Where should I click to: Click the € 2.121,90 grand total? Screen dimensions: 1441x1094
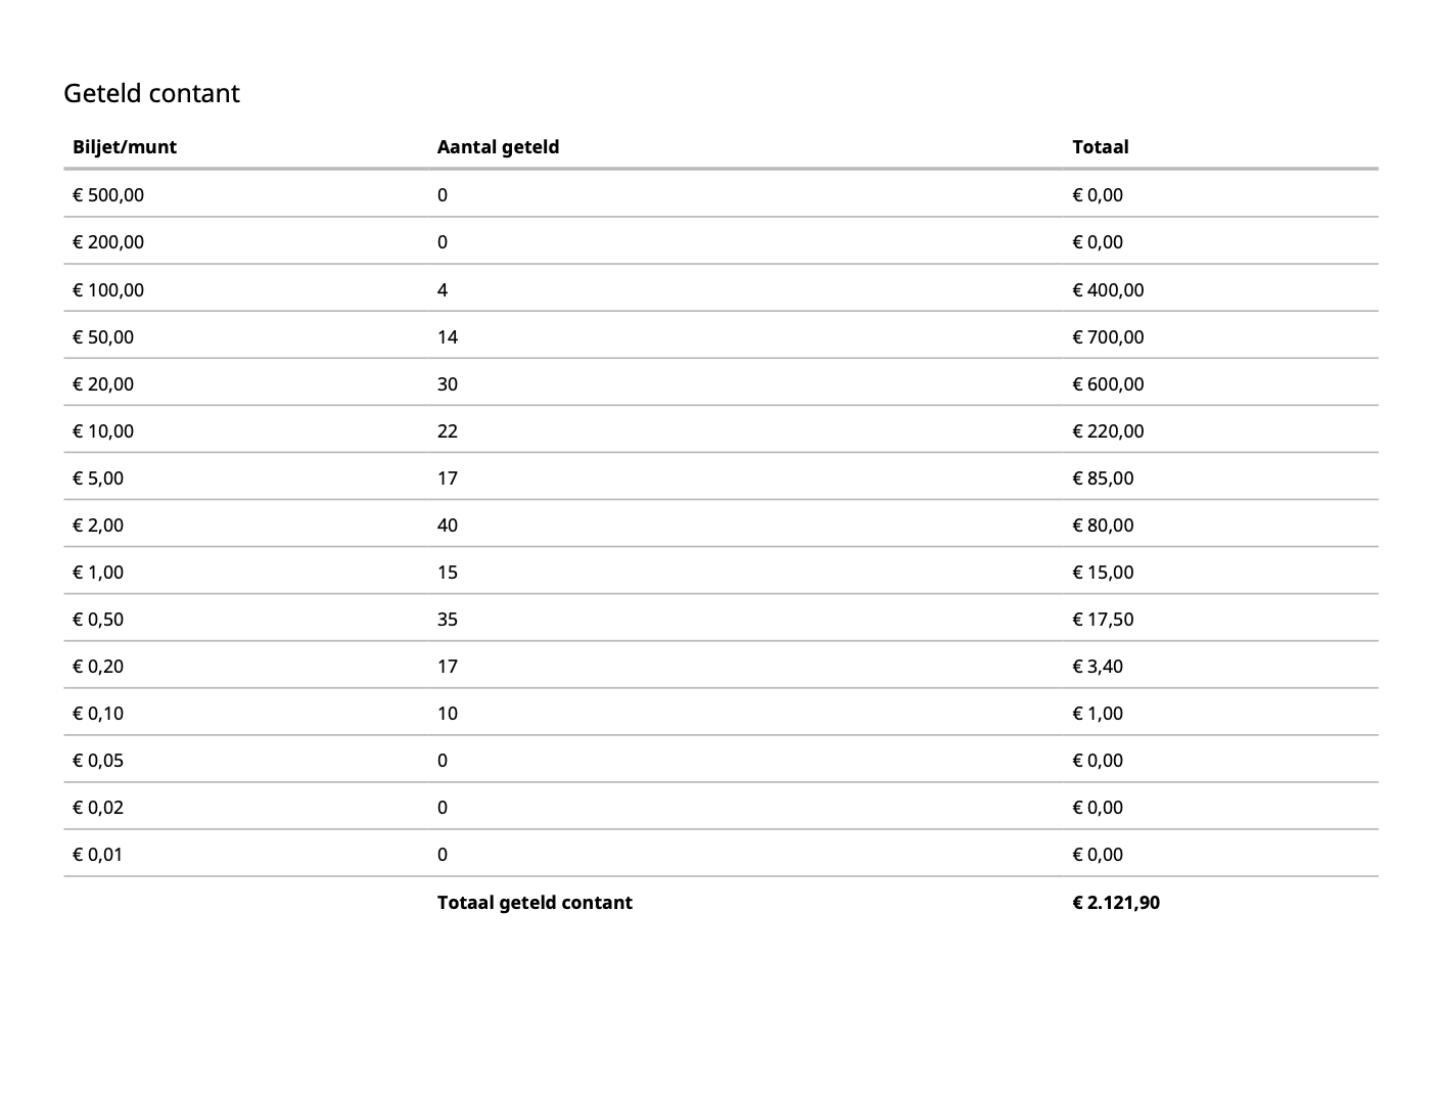click(x=1116, y=902)
